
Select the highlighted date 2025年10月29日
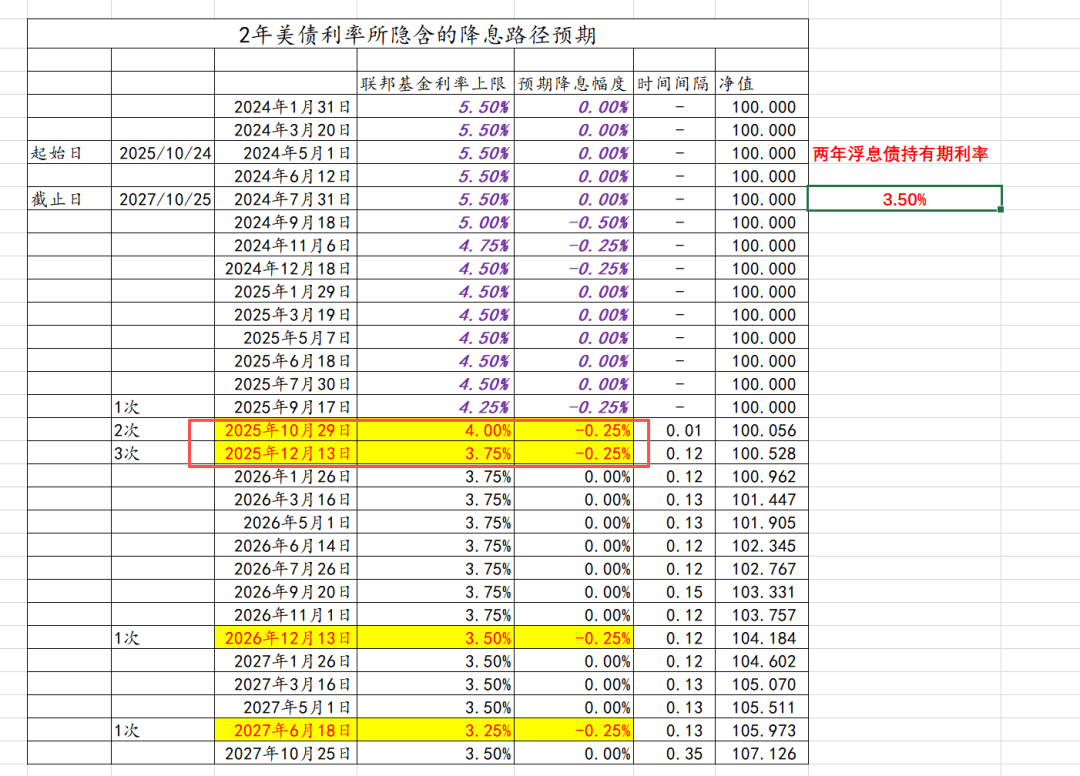[285, 430]
